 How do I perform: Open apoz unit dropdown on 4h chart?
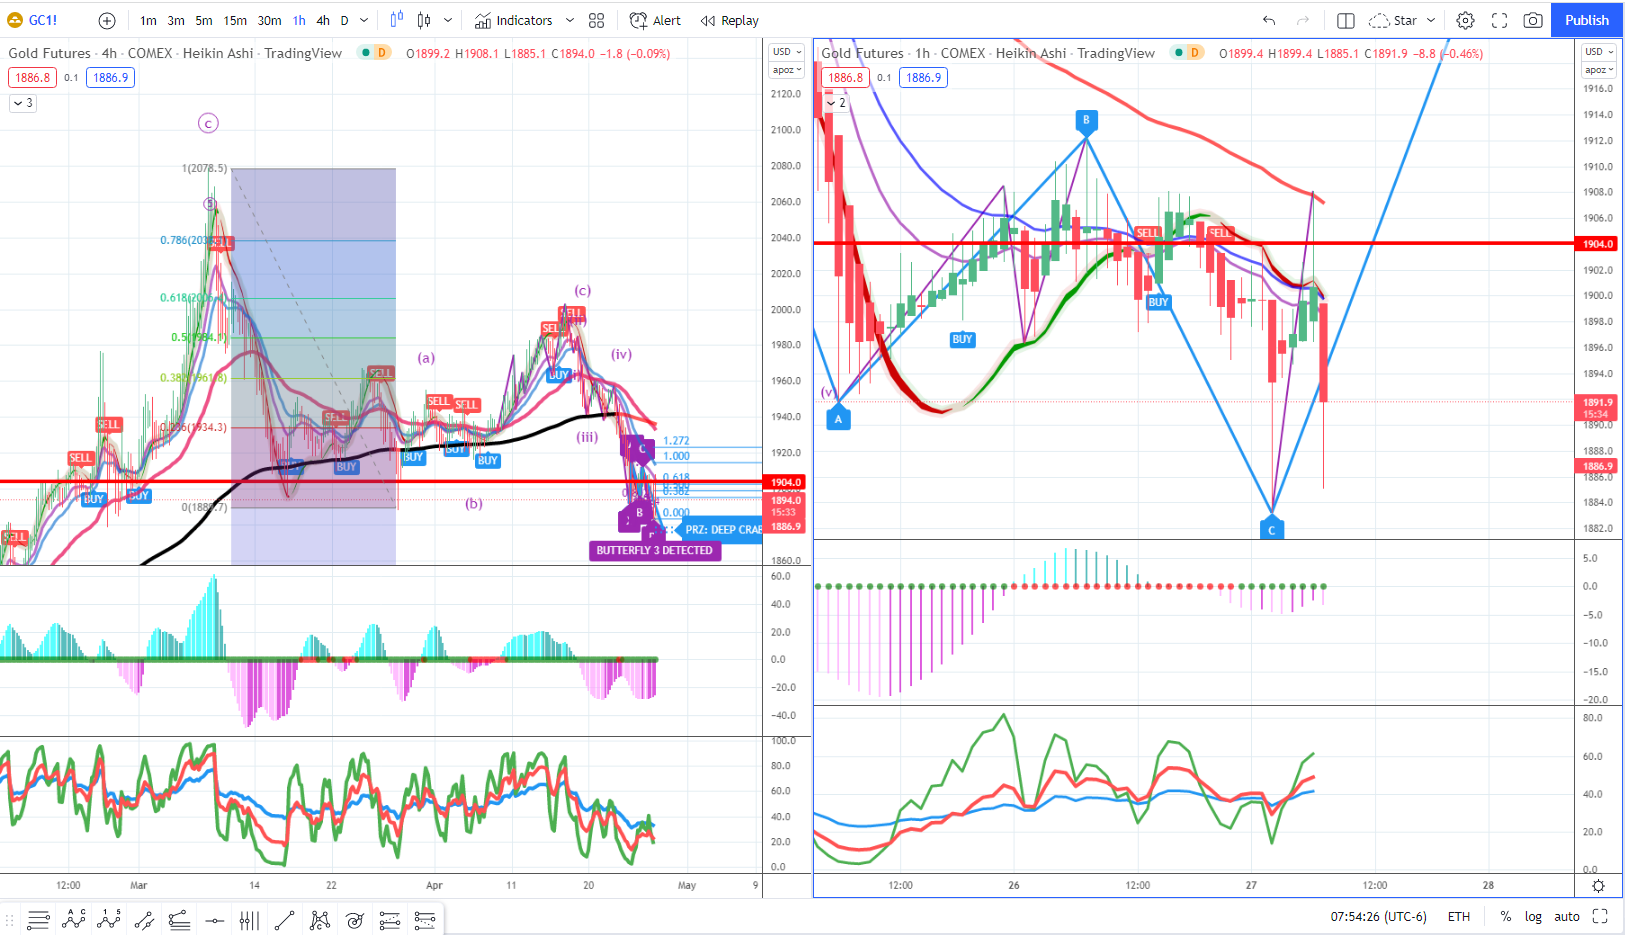788,70
